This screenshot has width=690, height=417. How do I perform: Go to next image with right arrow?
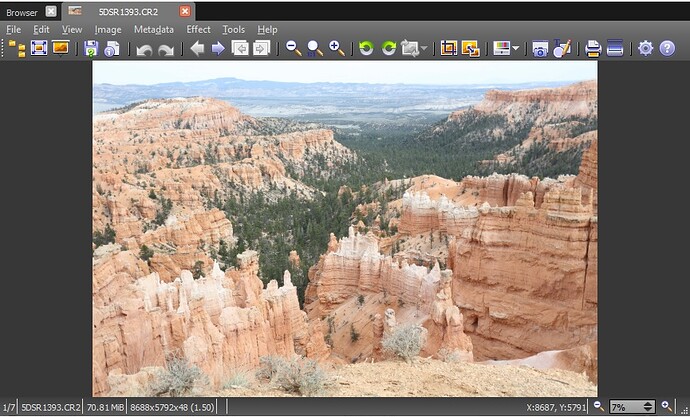pyautogui.click(x=218, y=48)
